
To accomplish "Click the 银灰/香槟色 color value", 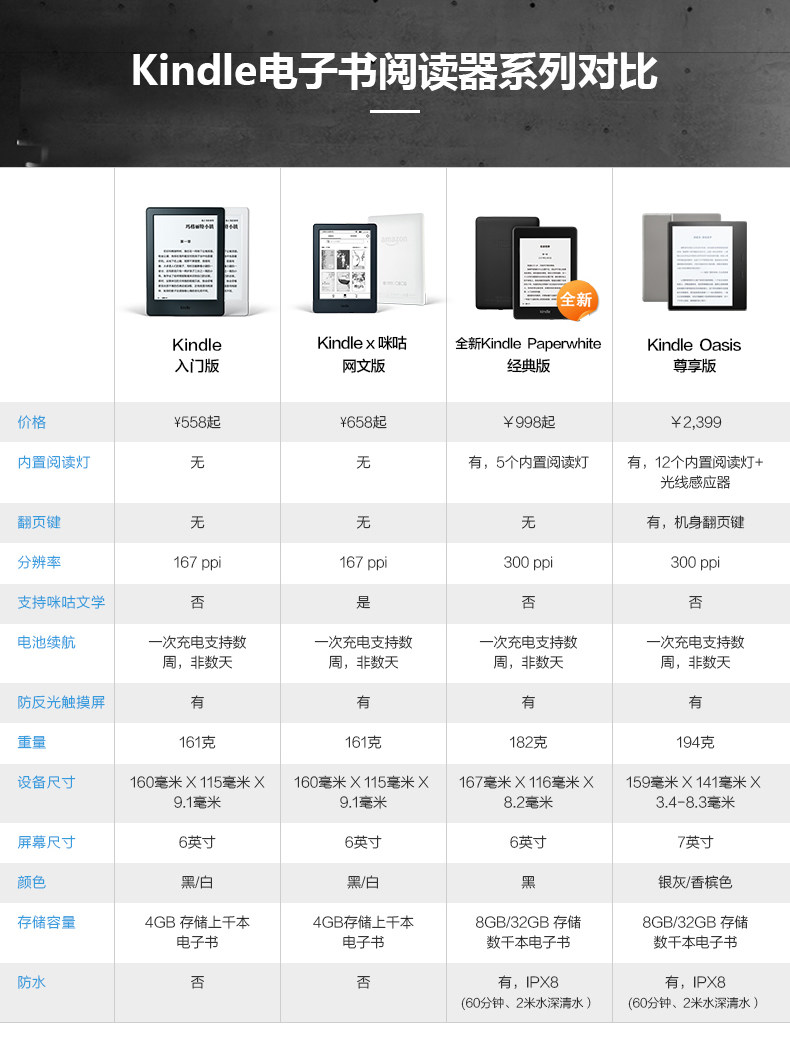I will 695,882.
